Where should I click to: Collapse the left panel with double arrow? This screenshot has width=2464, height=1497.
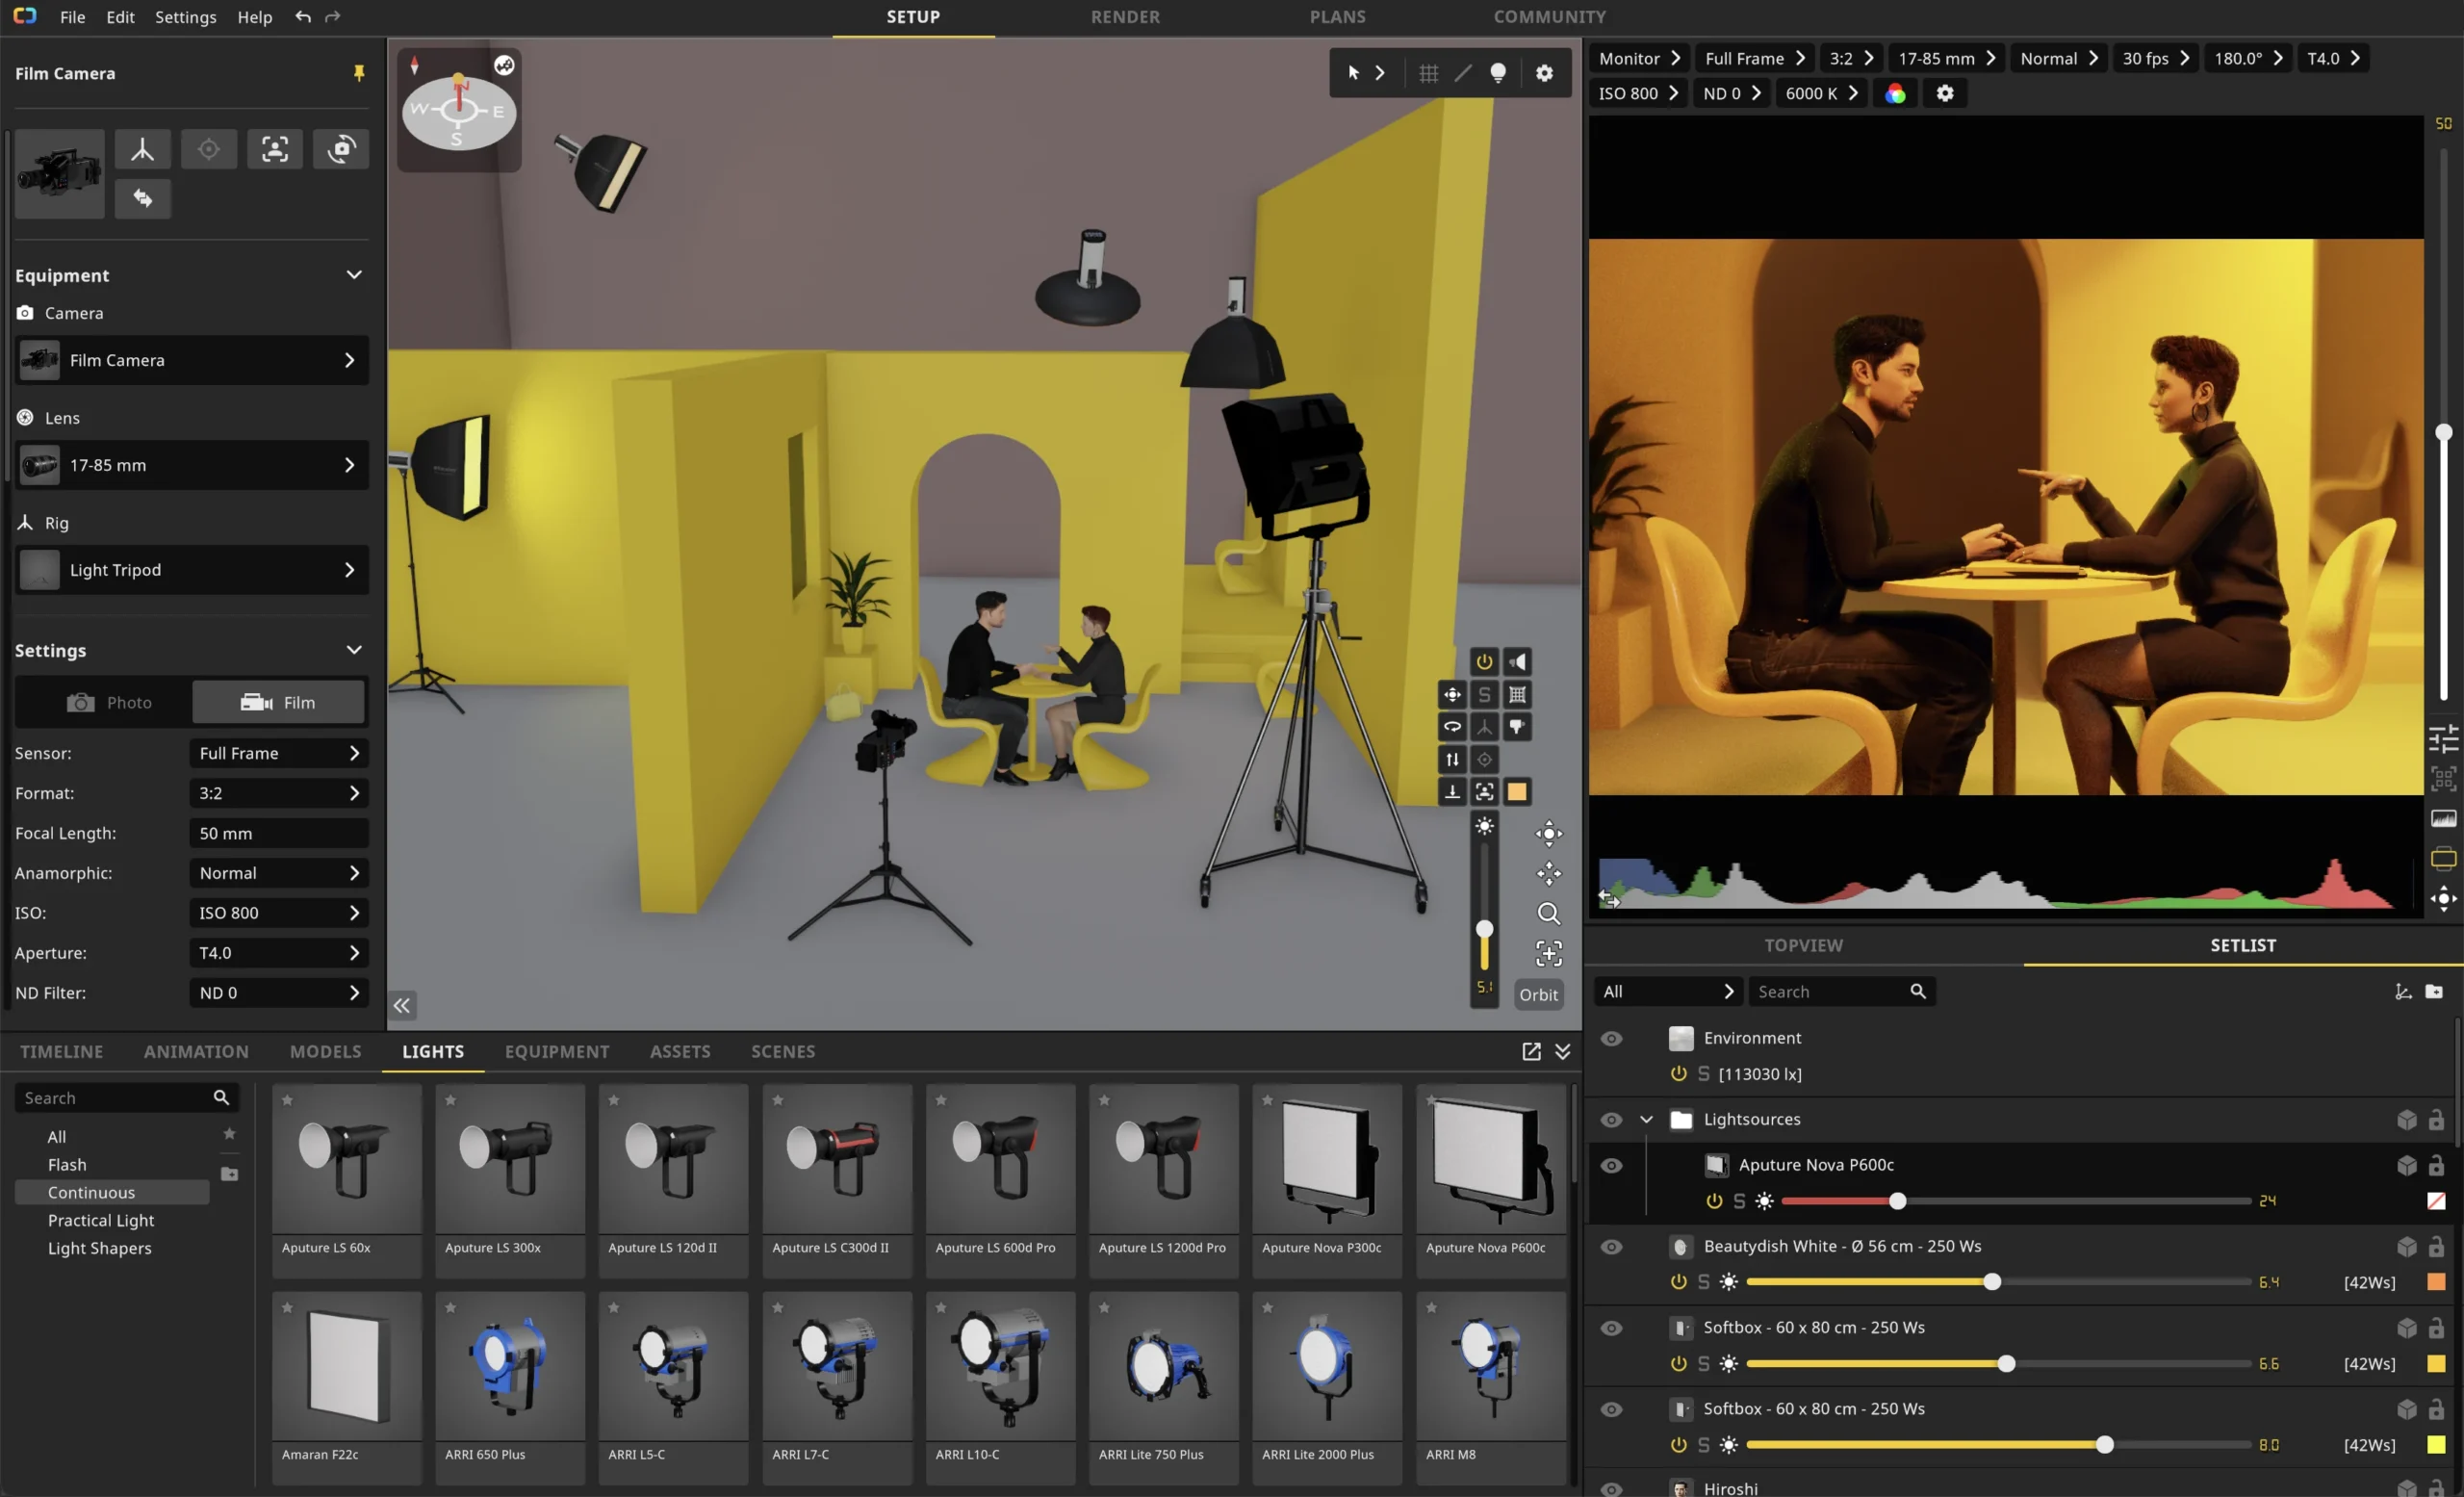pyautogui.click(x=402, y=1005)
